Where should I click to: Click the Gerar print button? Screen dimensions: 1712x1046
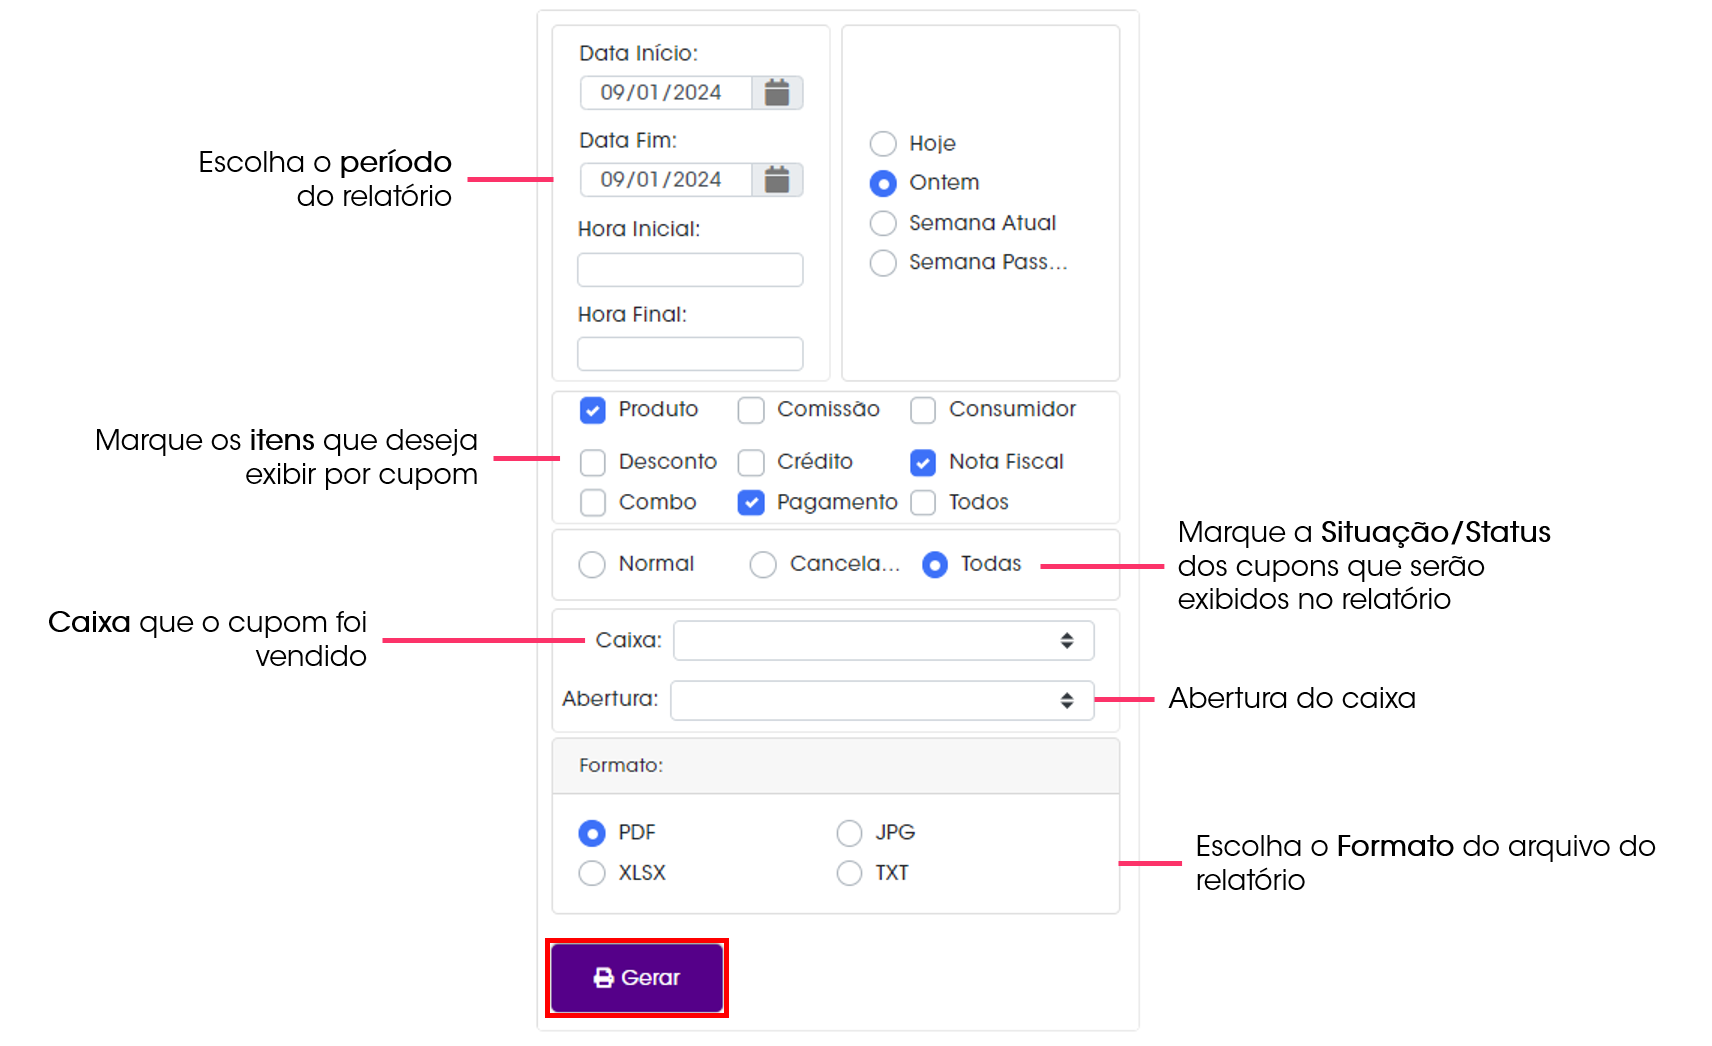pyautogui.click(x=637, y=978)
